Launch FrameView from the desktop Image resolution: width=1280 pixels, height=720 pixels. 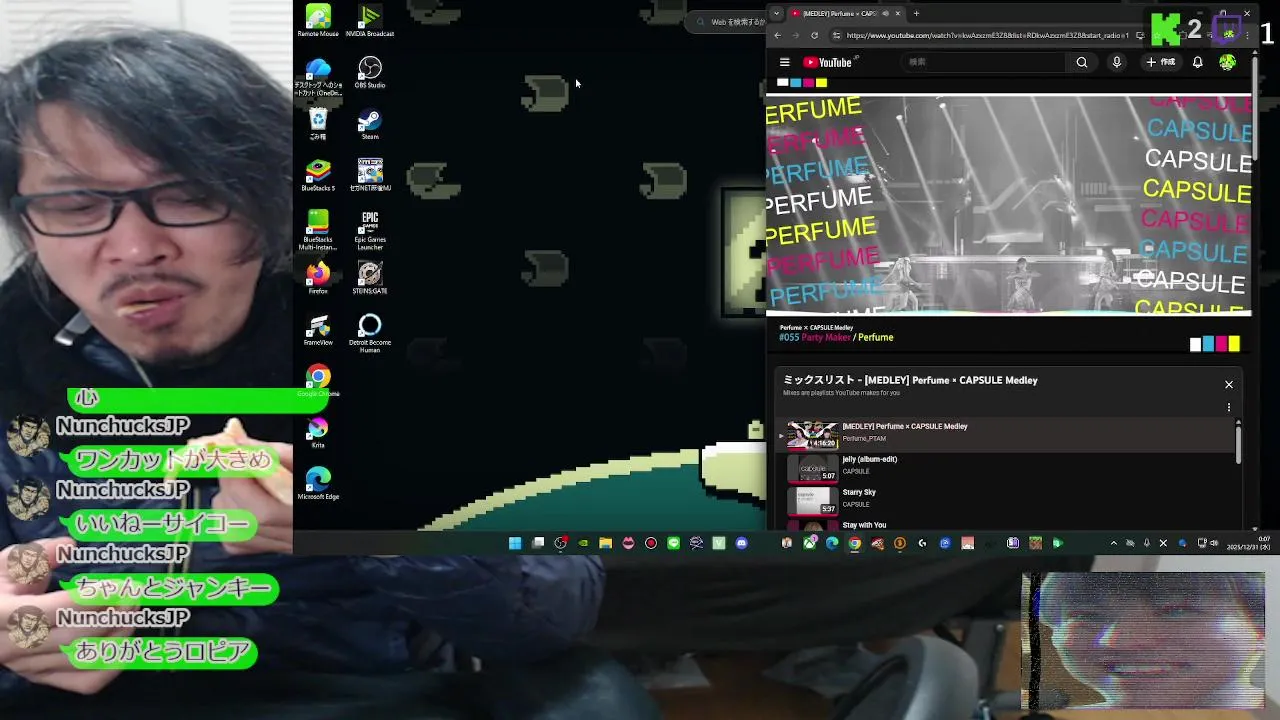point(318,330)
